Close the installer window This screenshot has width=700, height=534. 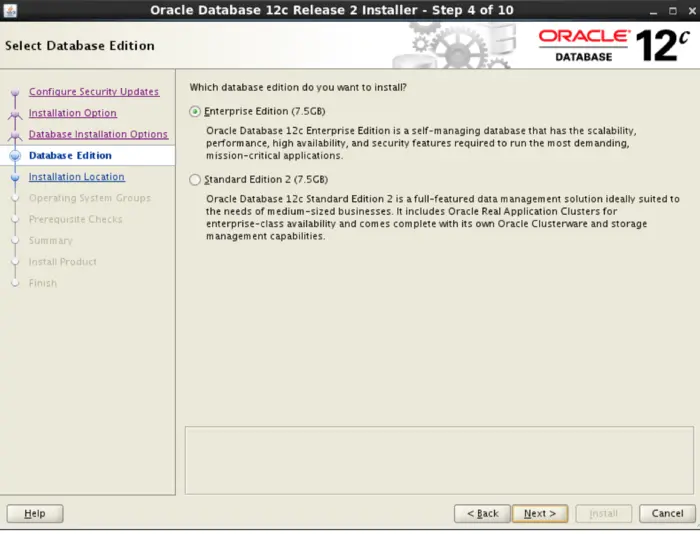(692, 11)
